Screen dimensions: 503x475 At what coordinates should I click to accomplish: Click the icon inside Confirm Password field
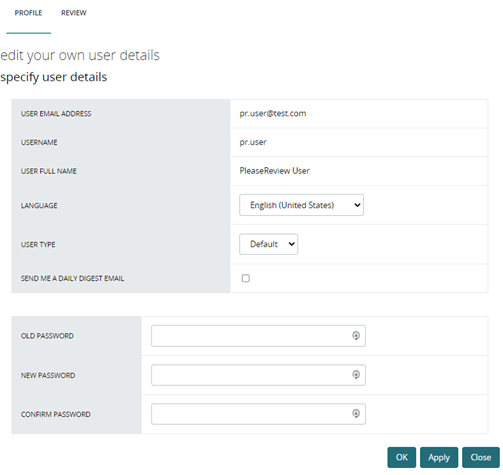356,414
